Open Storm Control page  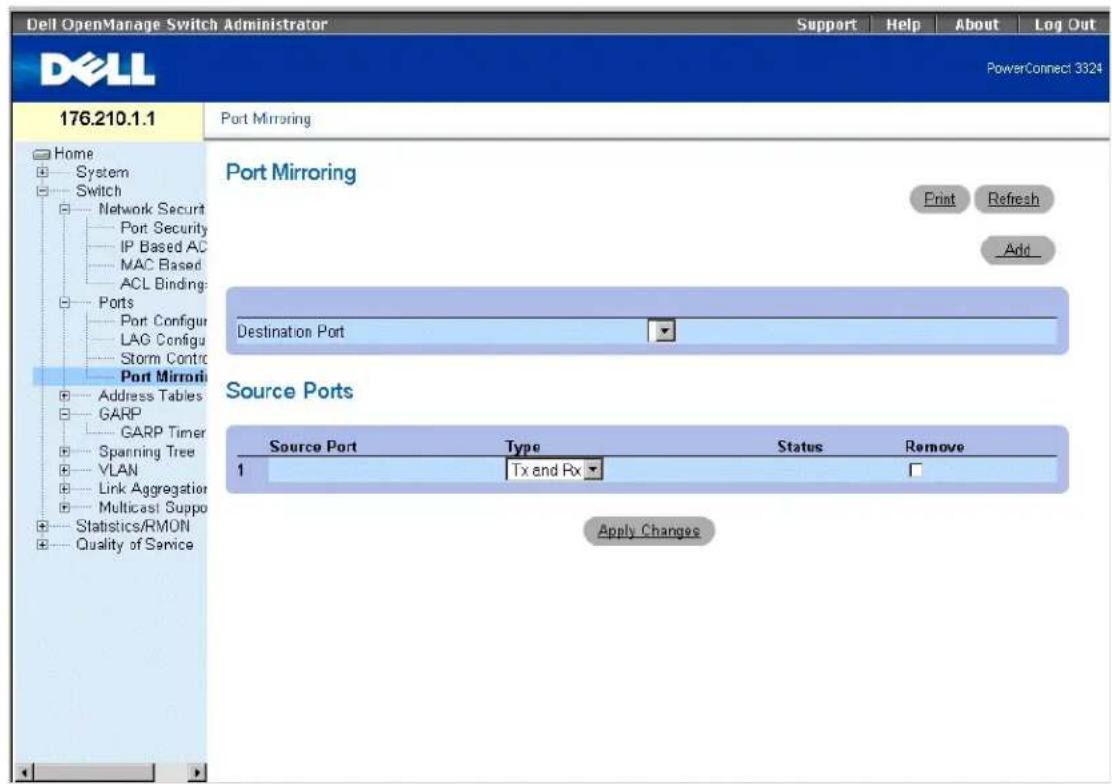coord(164,358)
